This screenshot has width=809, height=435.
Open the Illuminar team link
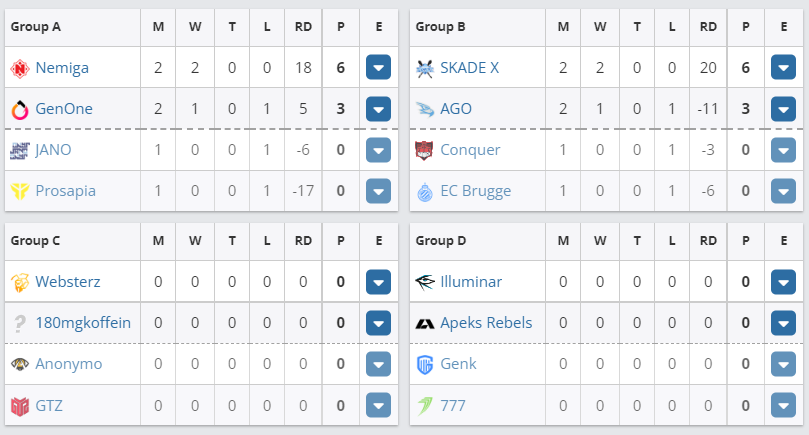pos(473,282)
